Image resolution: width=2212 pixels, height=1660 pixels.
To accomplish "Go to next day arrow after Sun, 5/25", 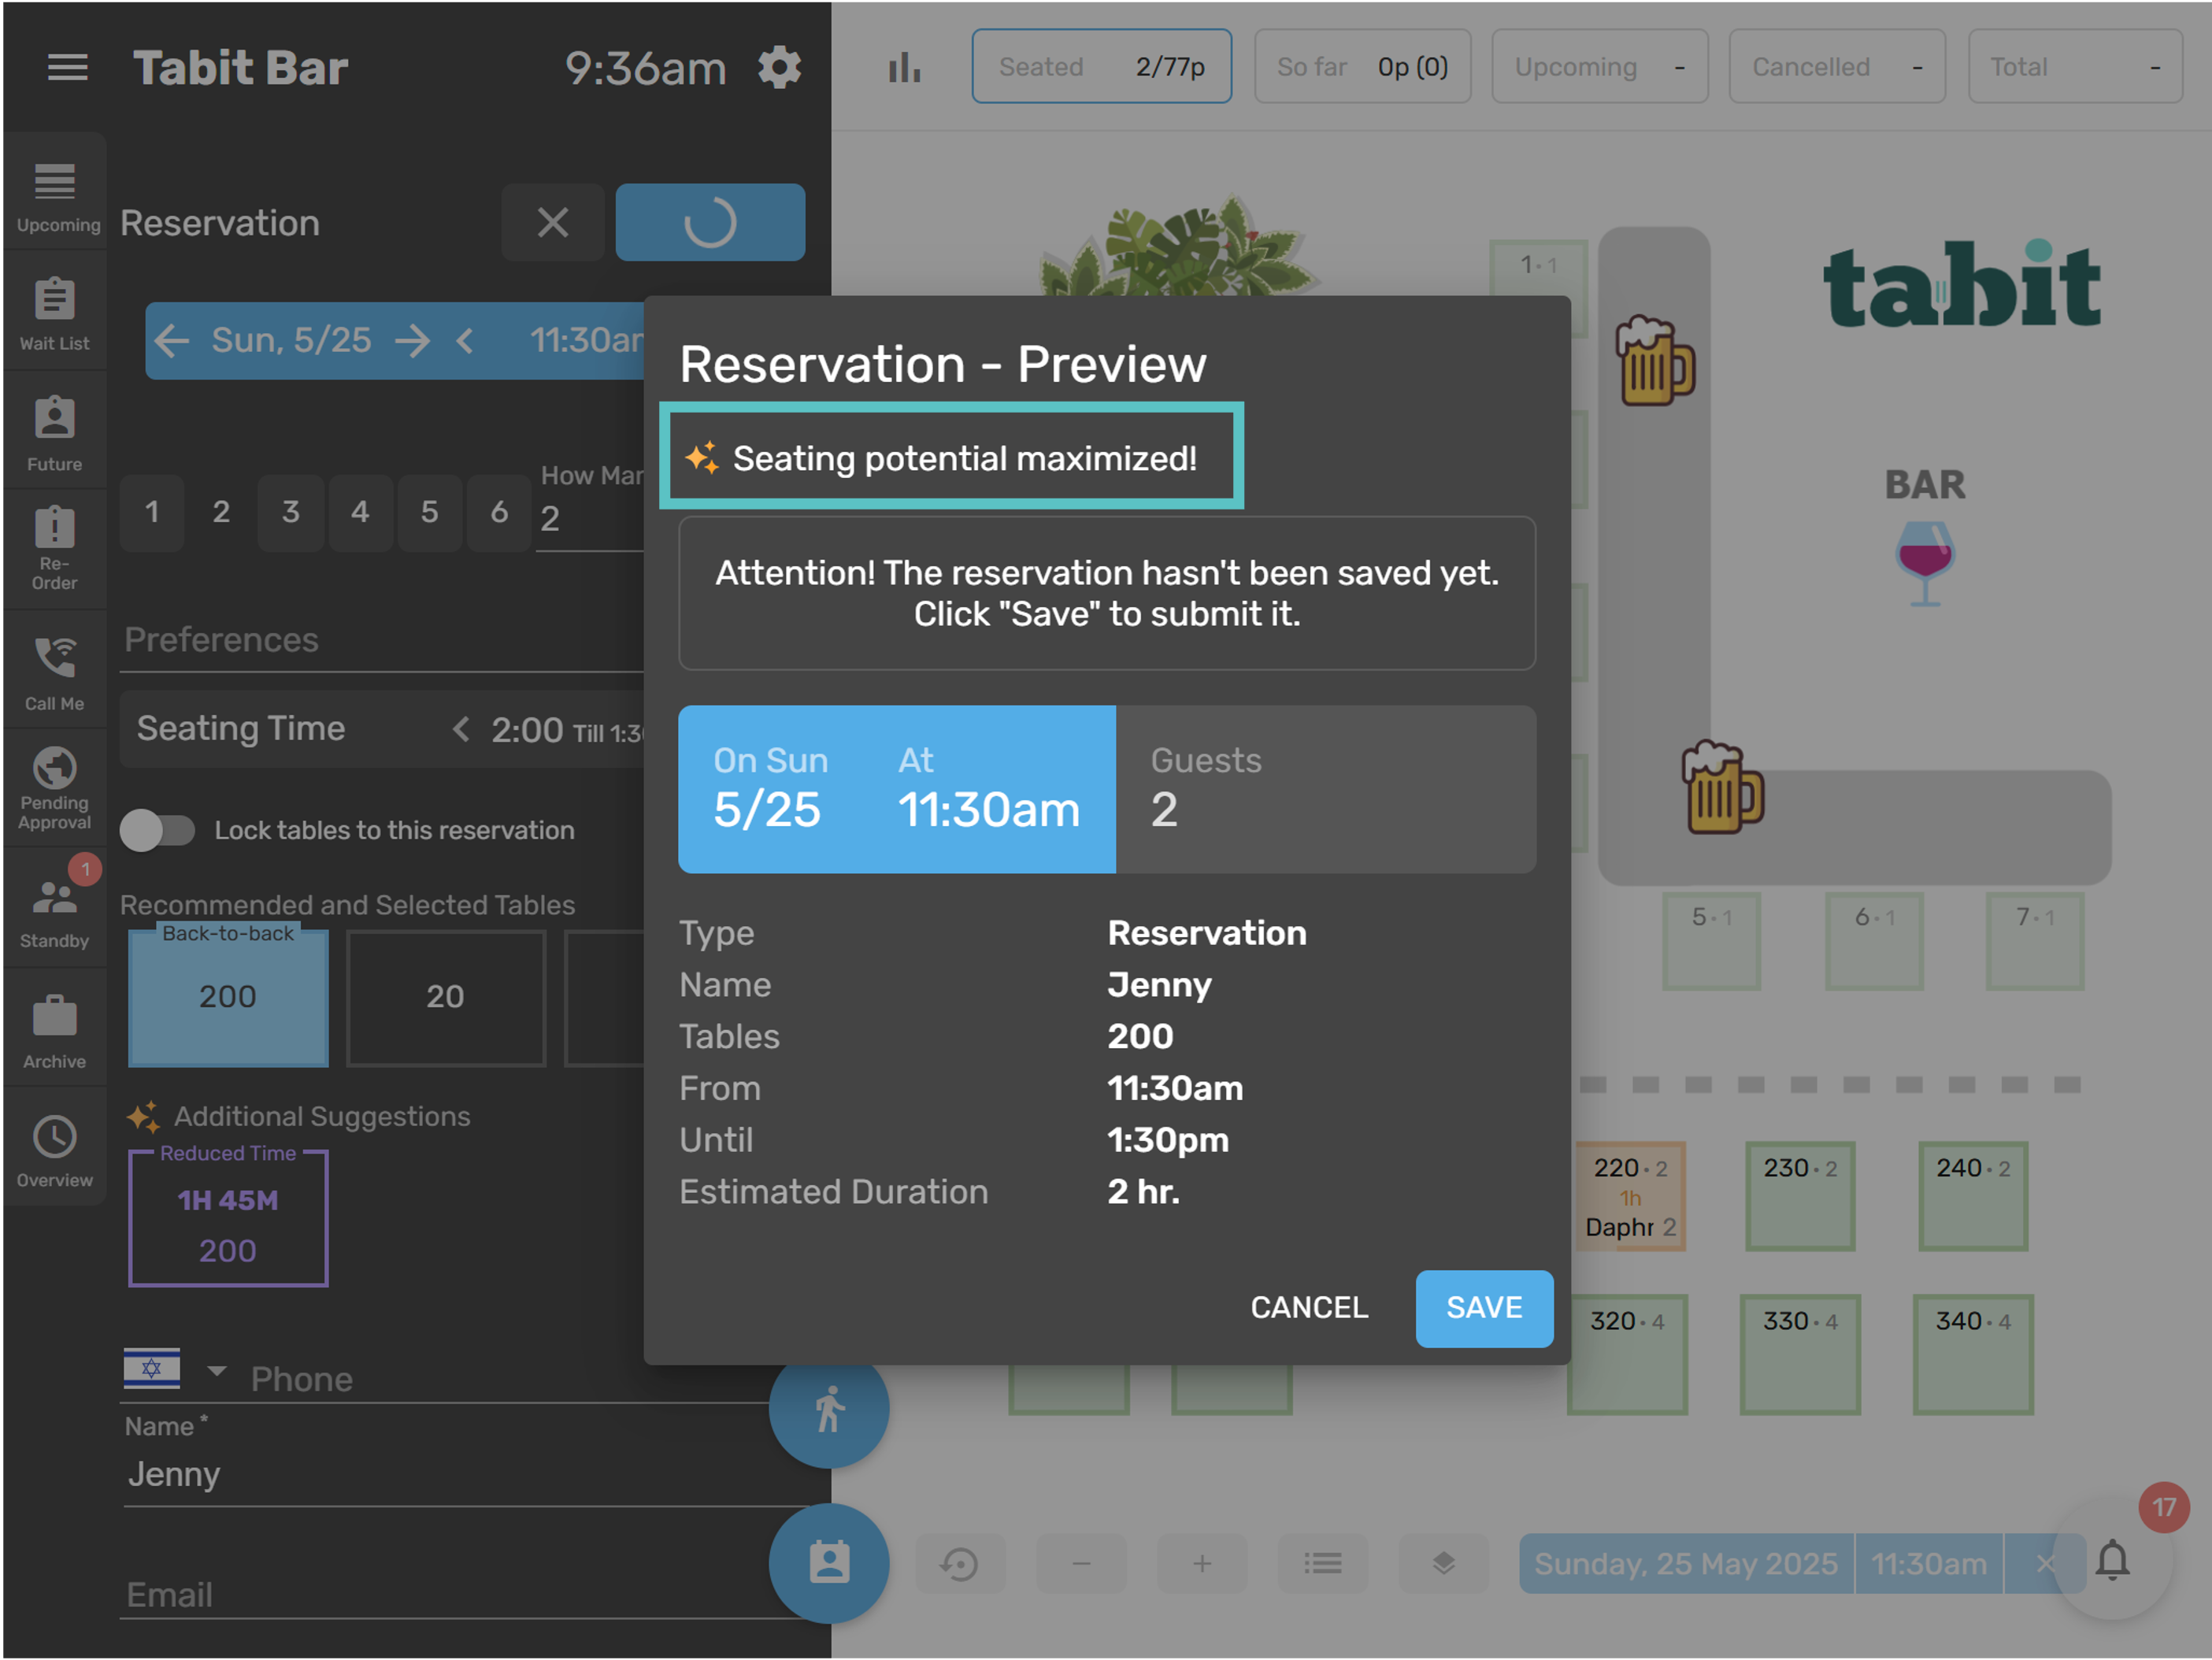I will pyautogui.click(x=412, y=341).
